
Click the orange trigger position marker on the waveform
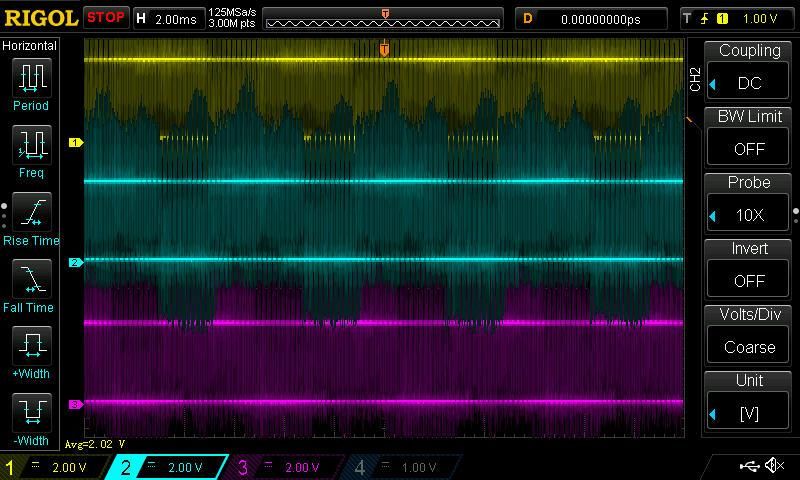click(x=385, y=49)
